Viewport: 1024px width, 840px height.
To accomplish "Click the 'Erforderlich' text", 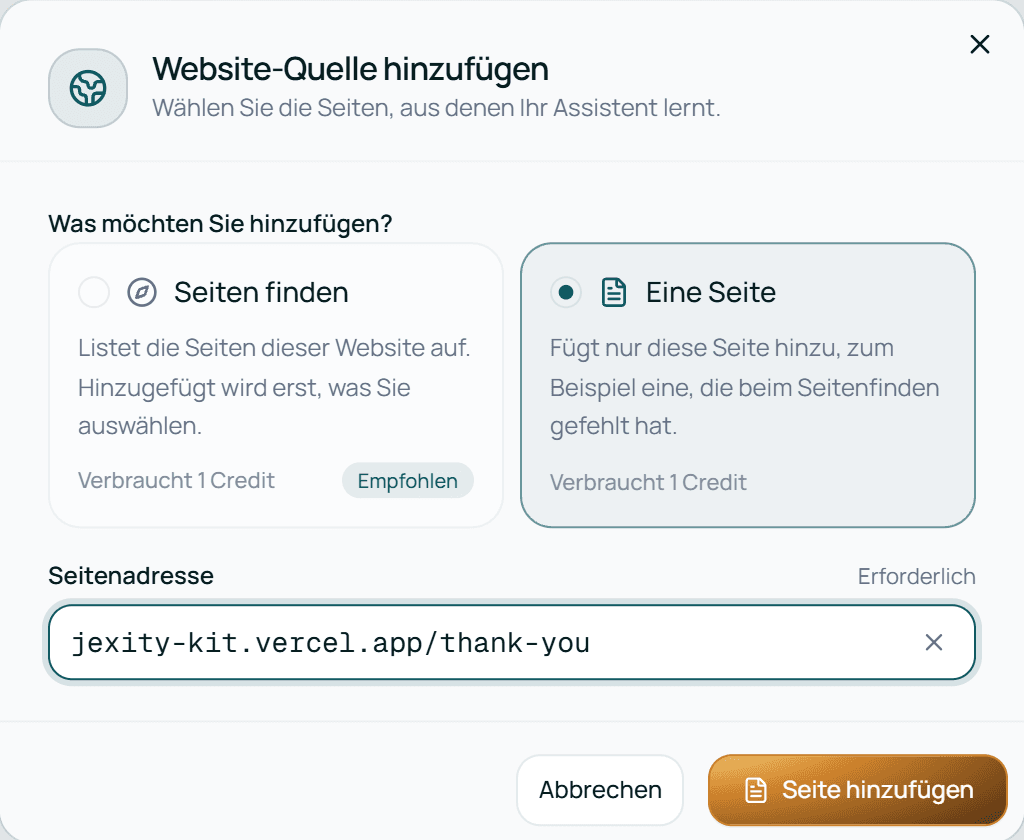I will (916, 577).
